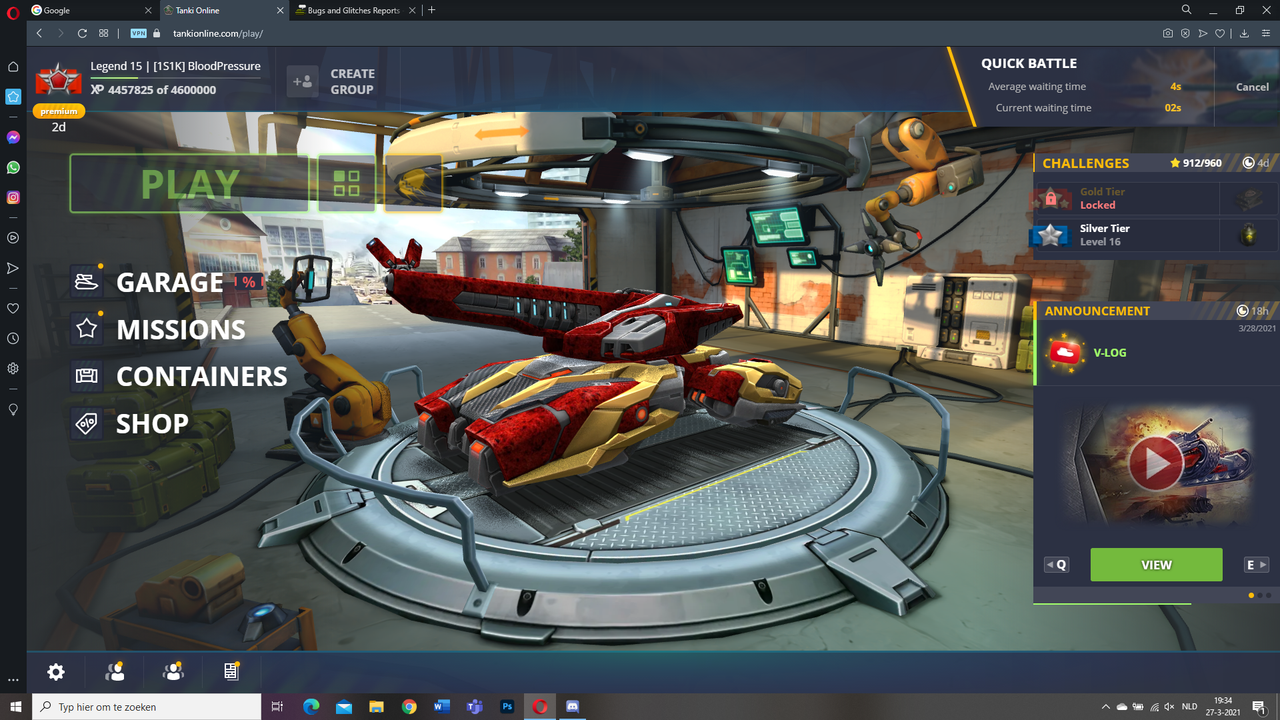The image size is (1280, 720).
Task: Add page to bookmarks heart icon
Action: coord(1221,33)
